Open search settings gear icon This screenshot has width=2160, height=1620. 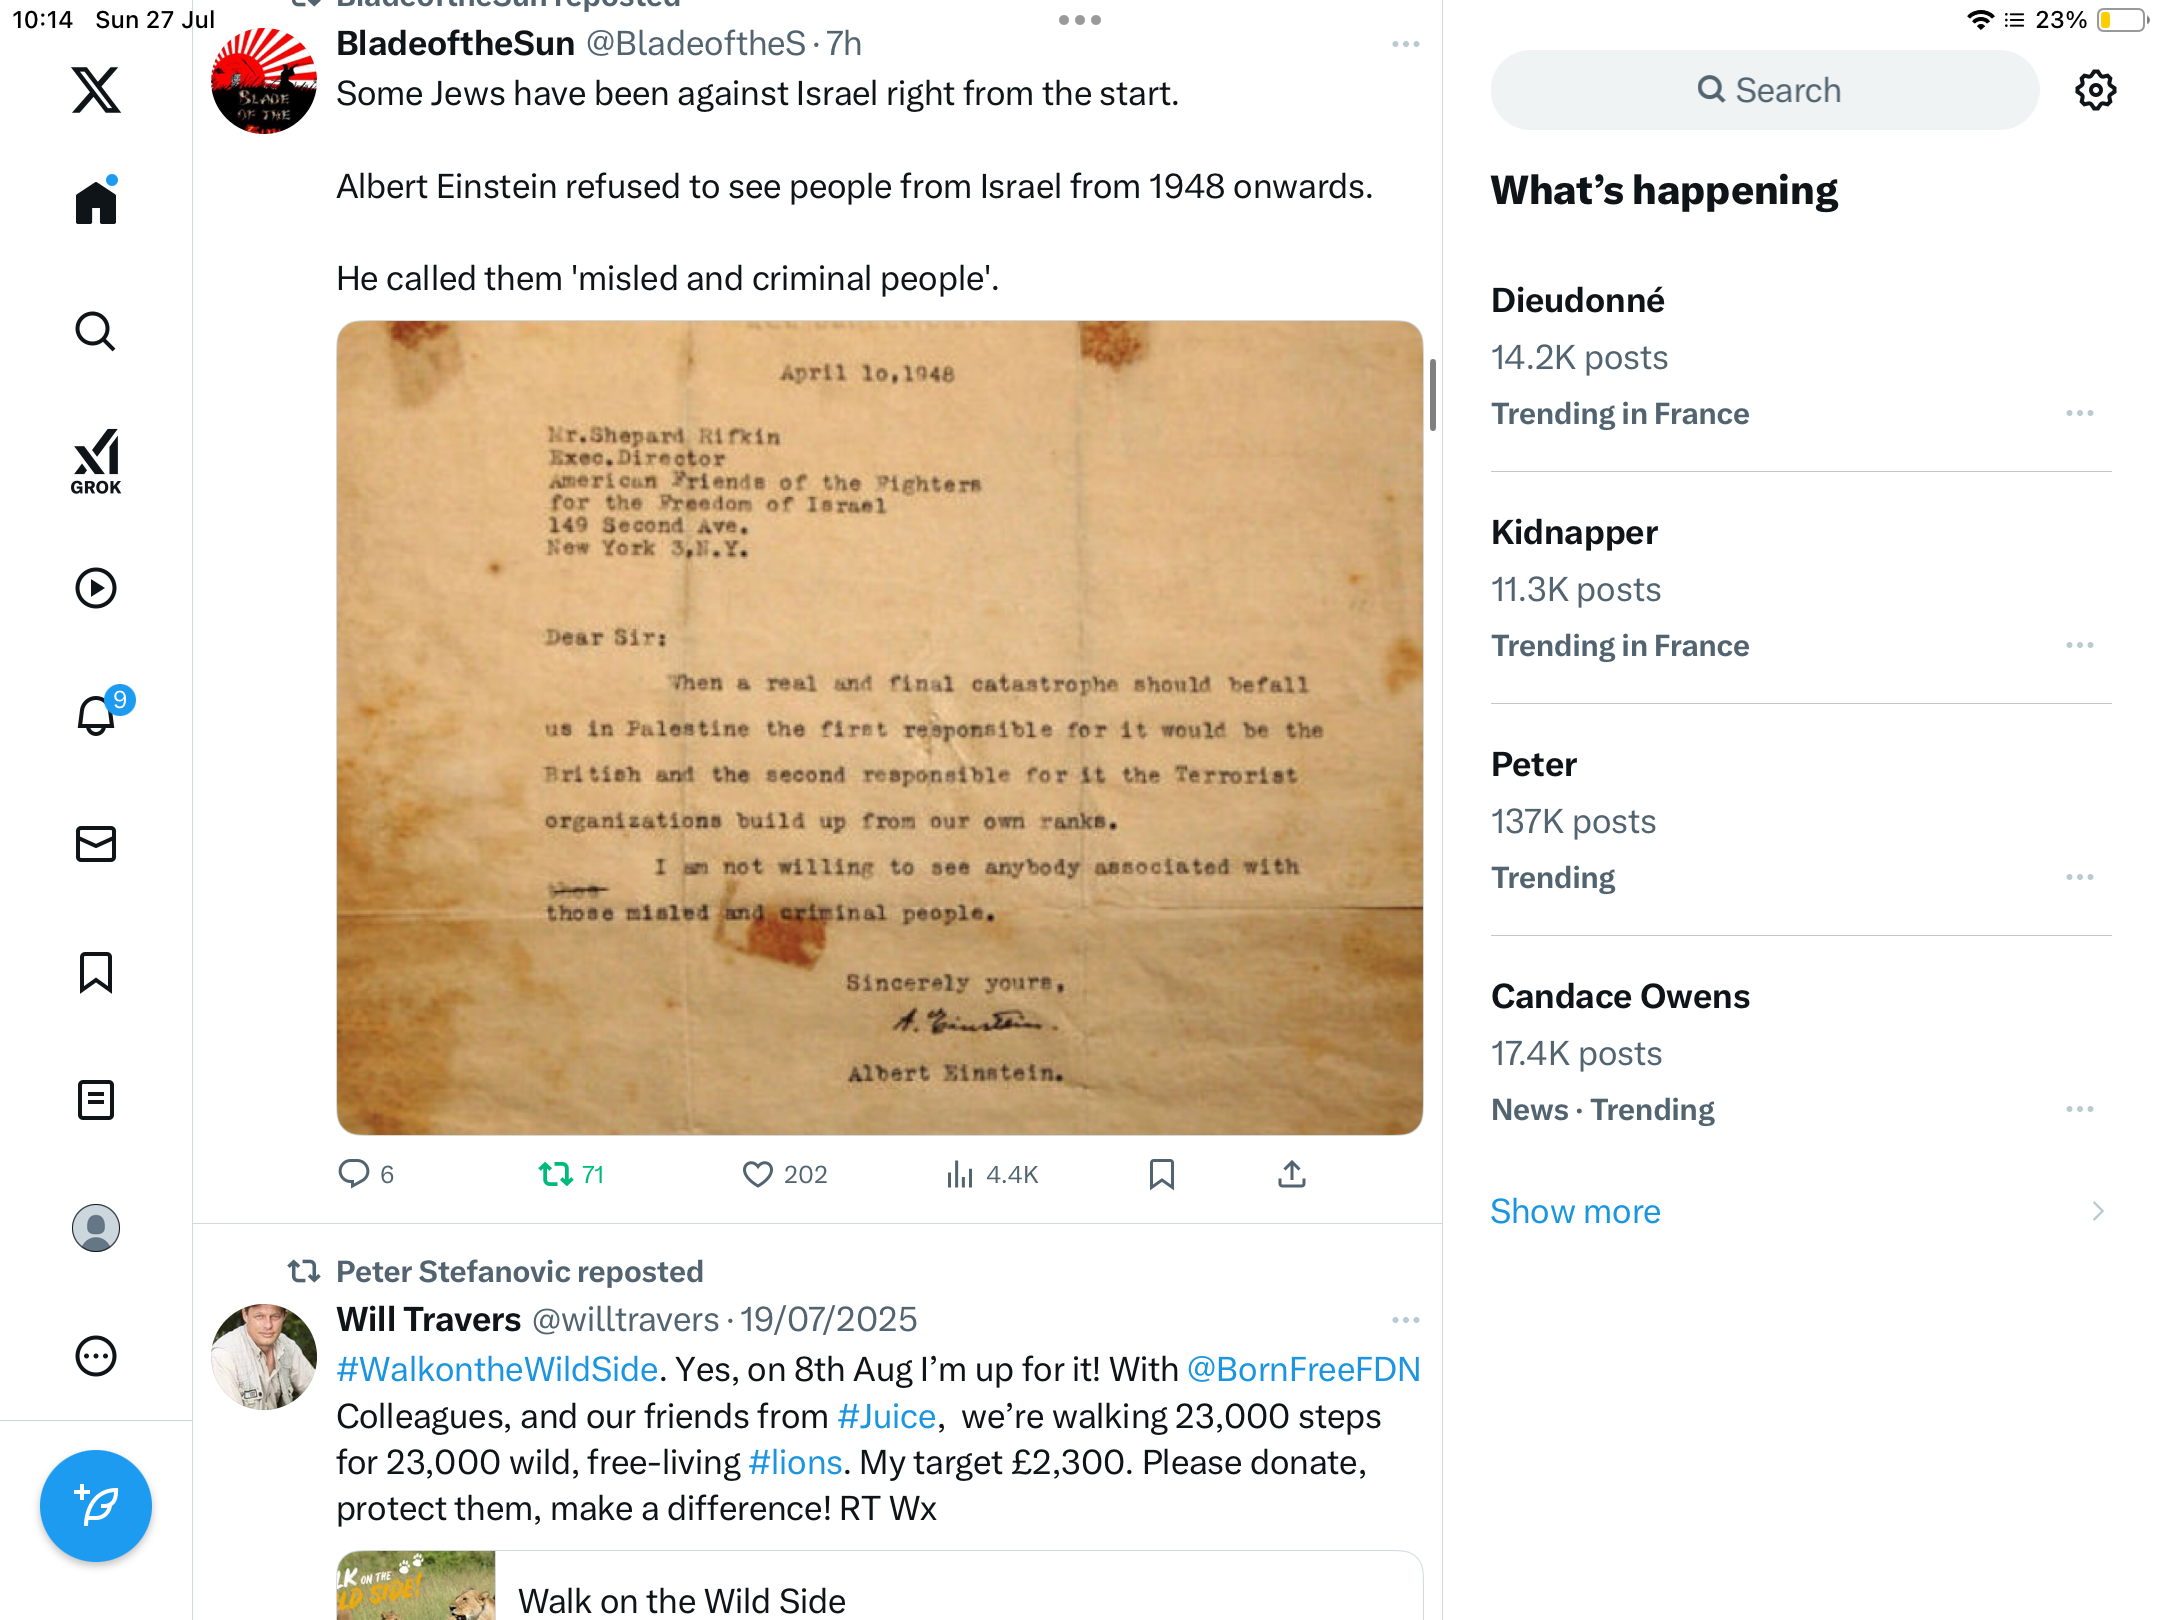[x=2095, y=90]
